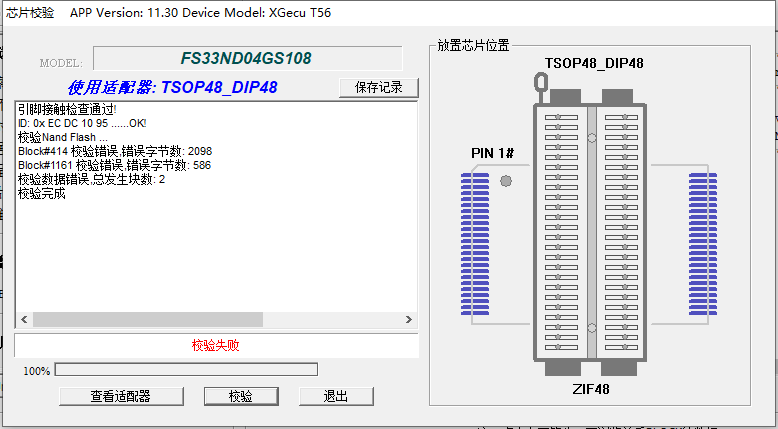Select the Block#1161 error log line
Viewport: 778px width, 429px height.
click(114, 165)
